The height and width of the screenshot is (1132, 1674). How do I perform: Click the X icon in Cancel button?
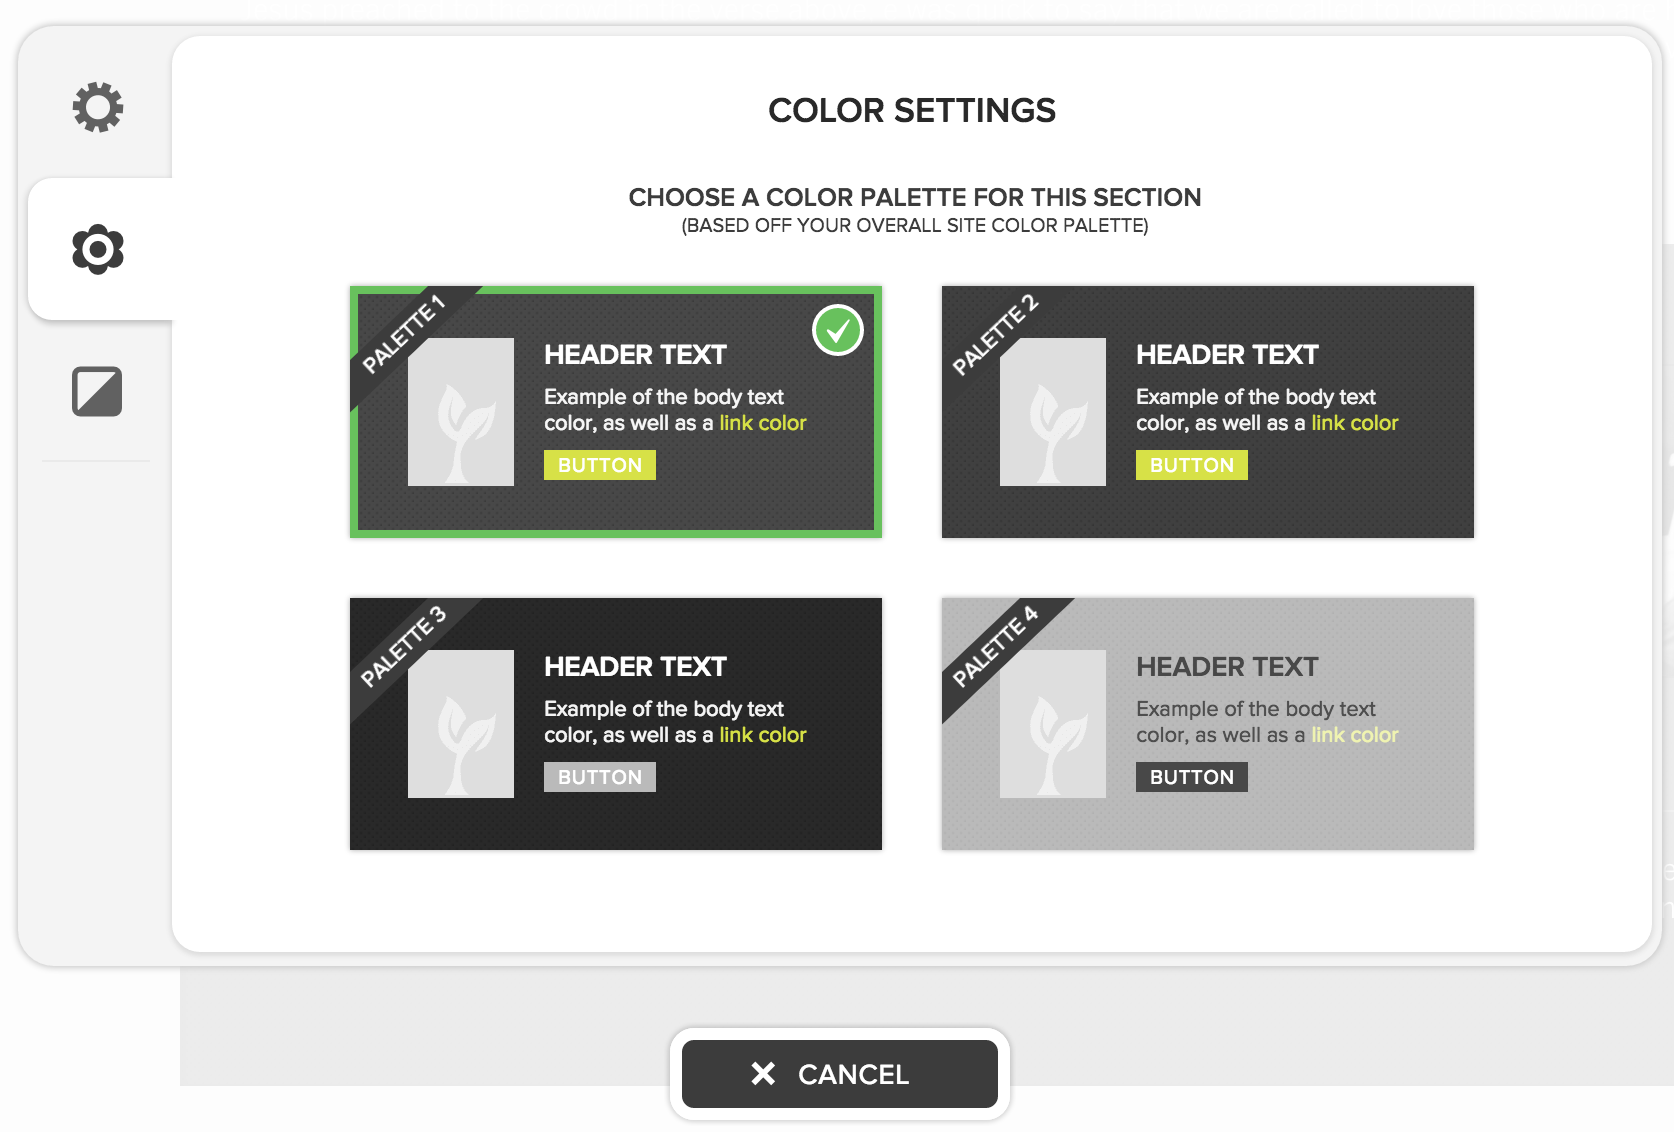click(763, 1074)
